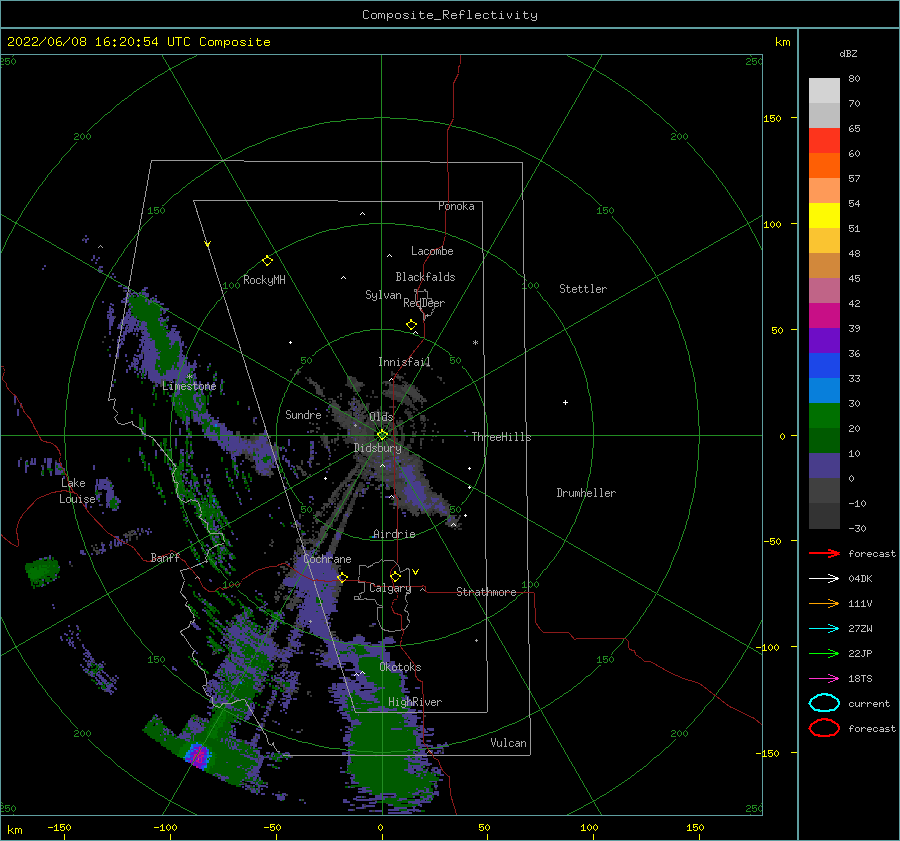Click the yellow diamond marker at Calgary
Image resolution: width=900 pixels, height=841 pixels.
pos(395,576)
